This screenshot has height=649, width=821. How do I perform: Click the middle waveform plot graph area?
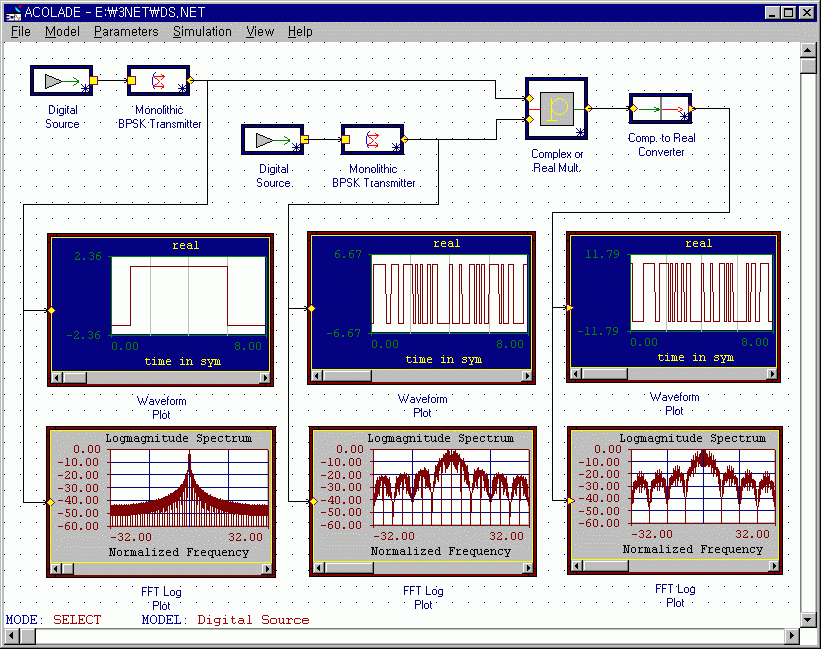coord(449,294)
